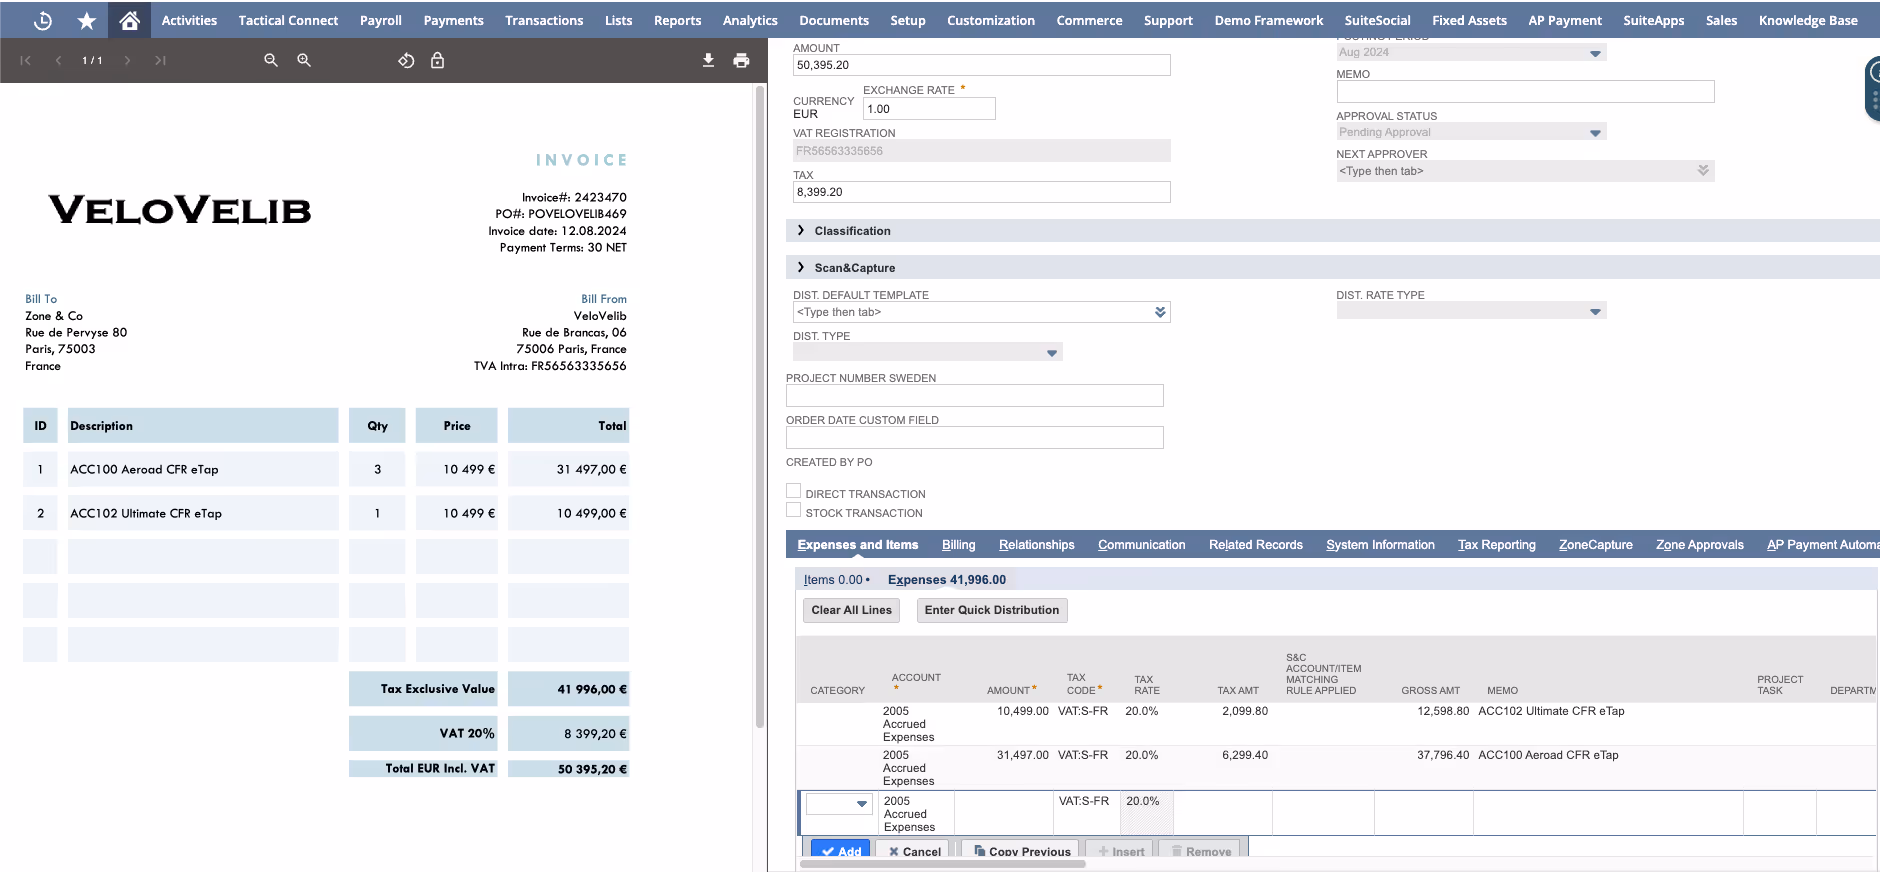Enable the Direct Transaction checkbox

point(793,491)
